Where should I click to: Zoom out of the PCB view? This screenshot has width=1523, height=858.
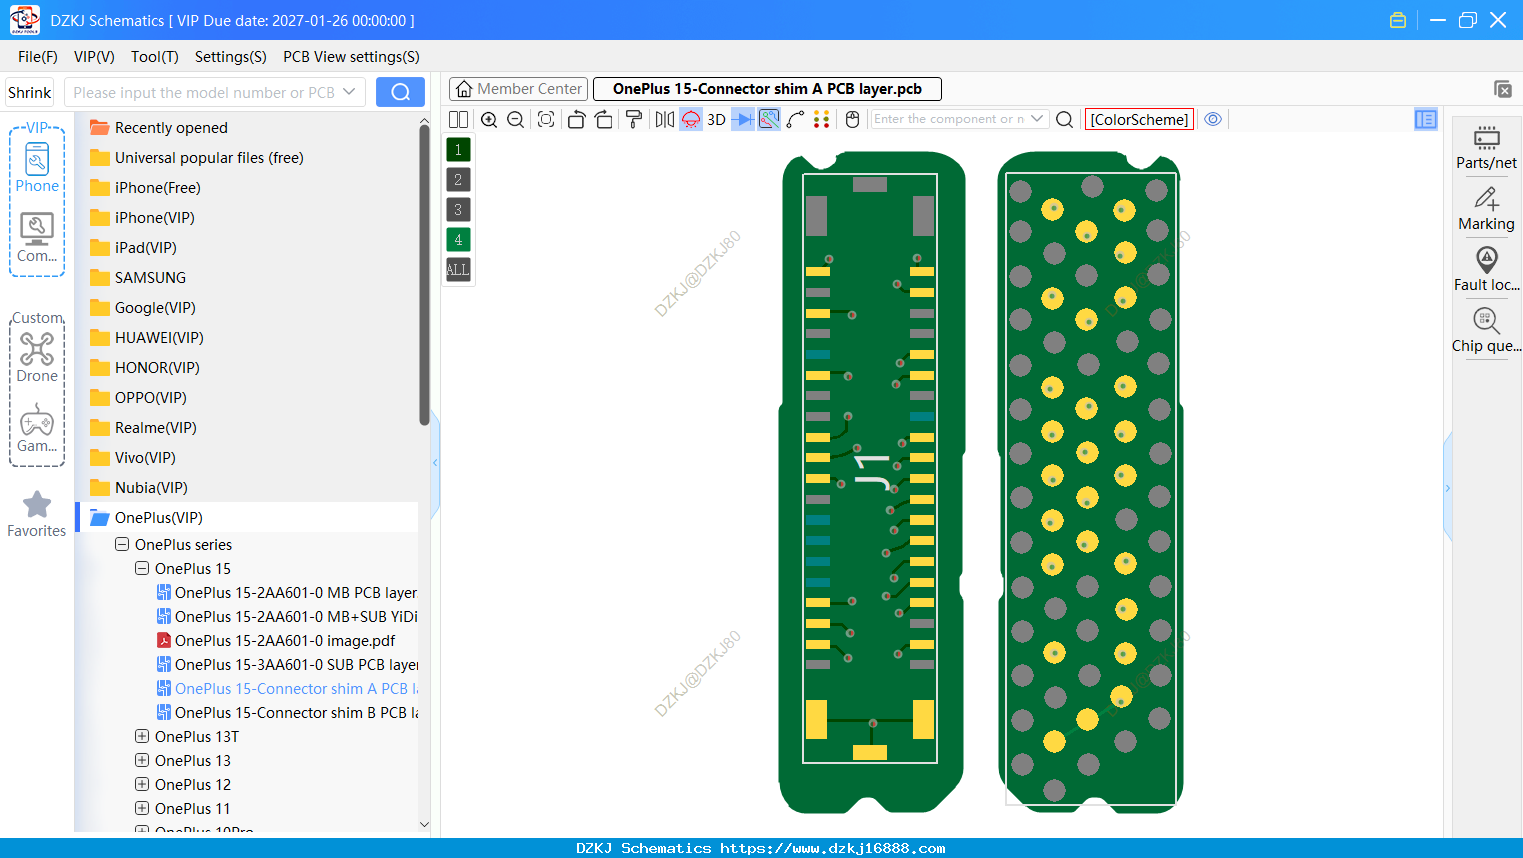516,120
